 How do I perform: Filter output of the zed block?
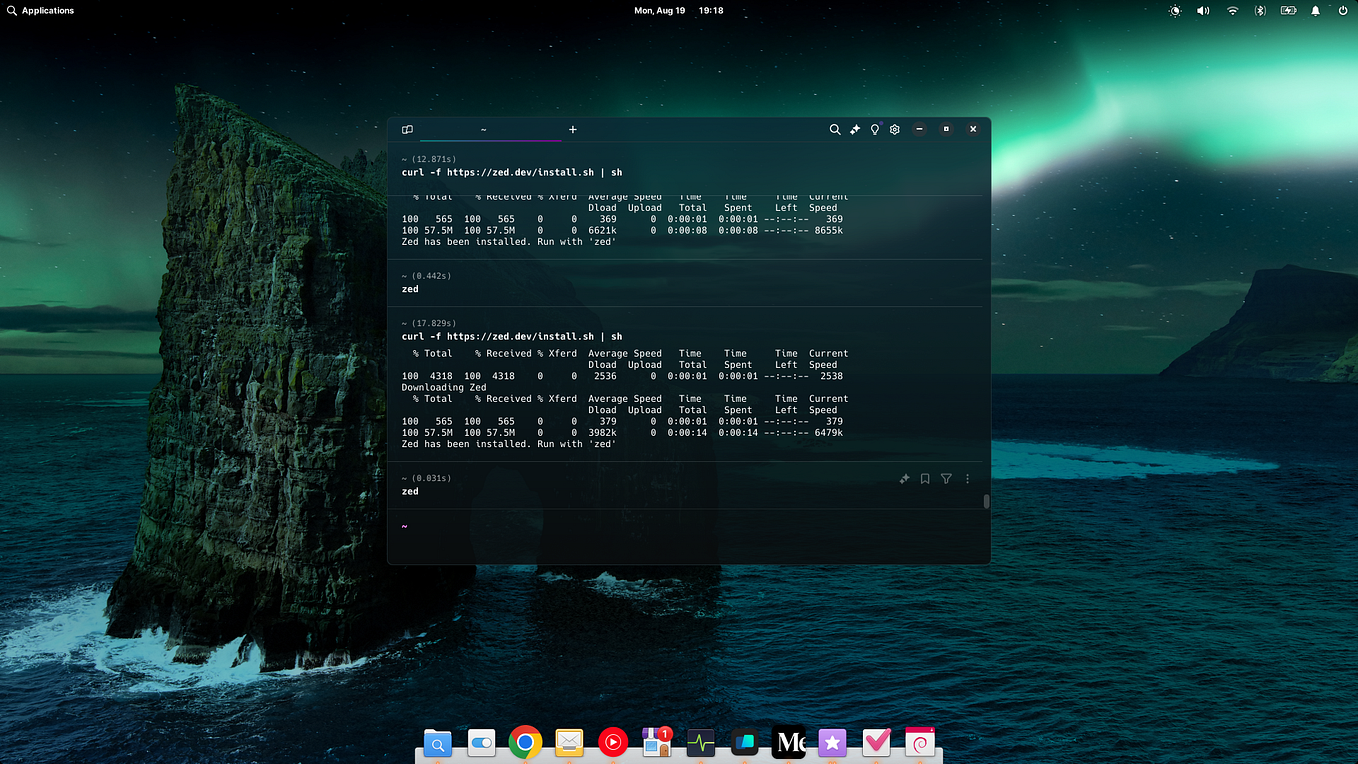click(945, 478)
